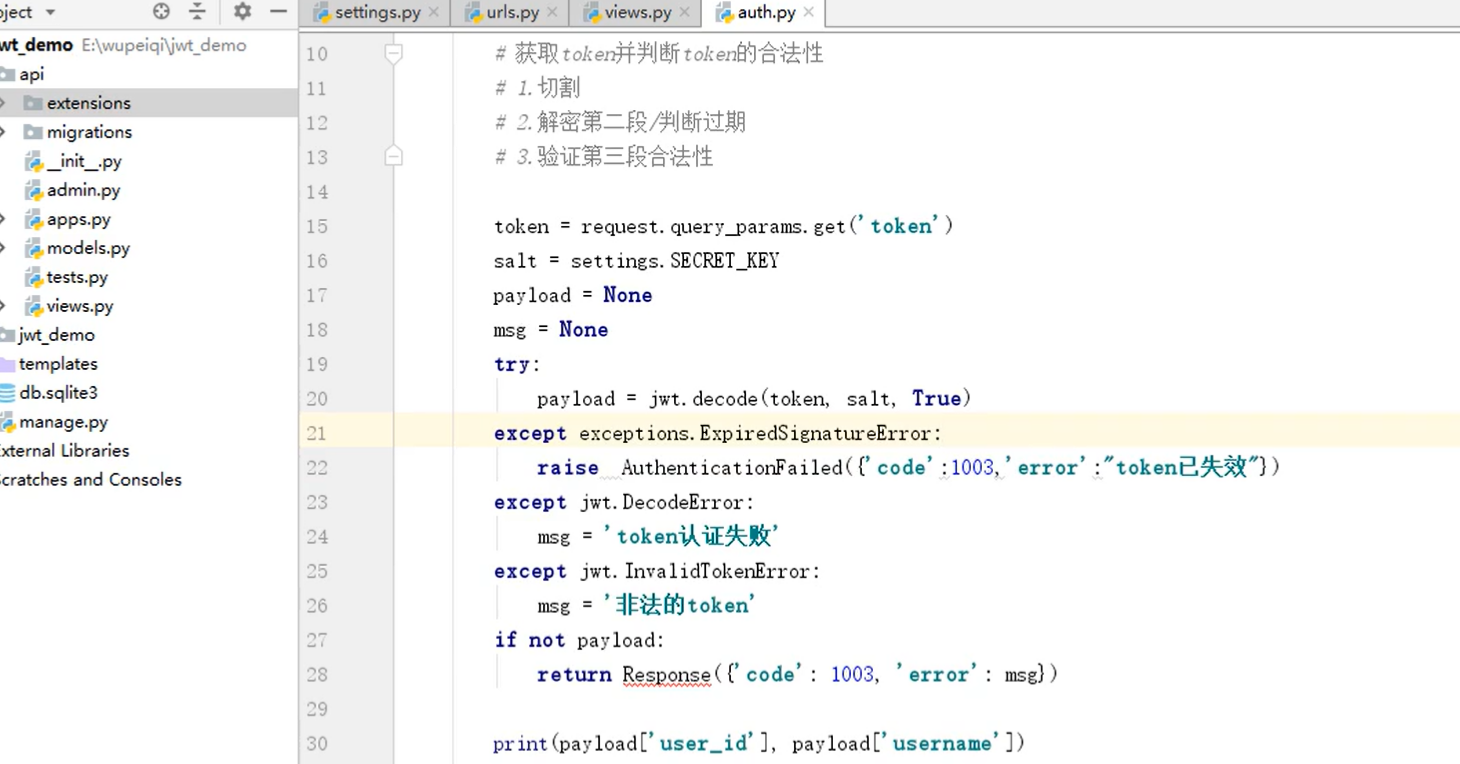Select db.sqlite3 database file
The height and width of the screenshot is (764, 1460).
[x=58, y=393]
